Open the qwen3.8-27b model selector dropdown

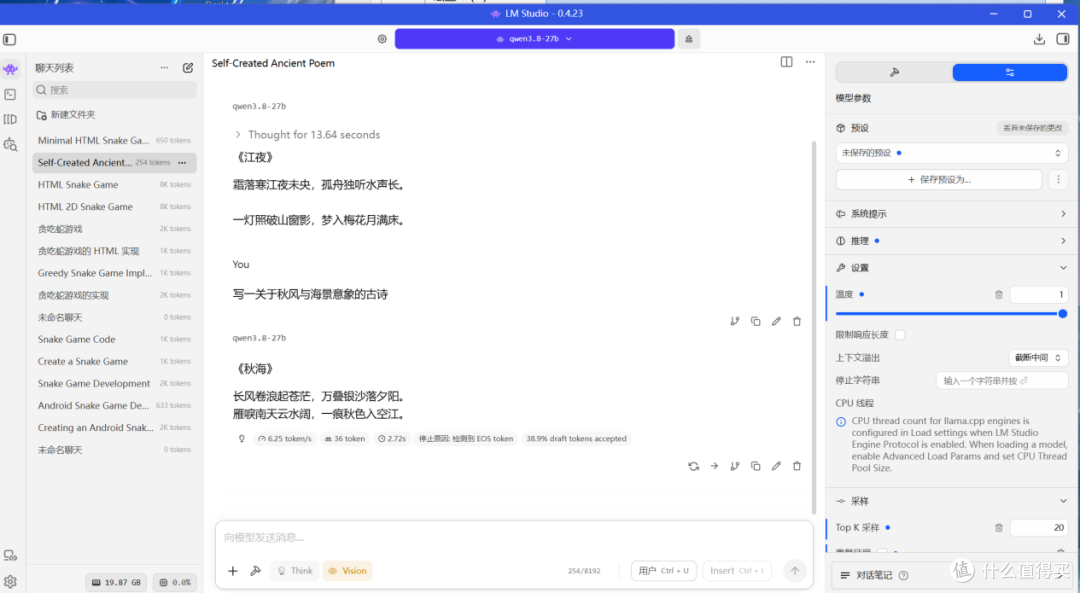click(x=534, y=39)
